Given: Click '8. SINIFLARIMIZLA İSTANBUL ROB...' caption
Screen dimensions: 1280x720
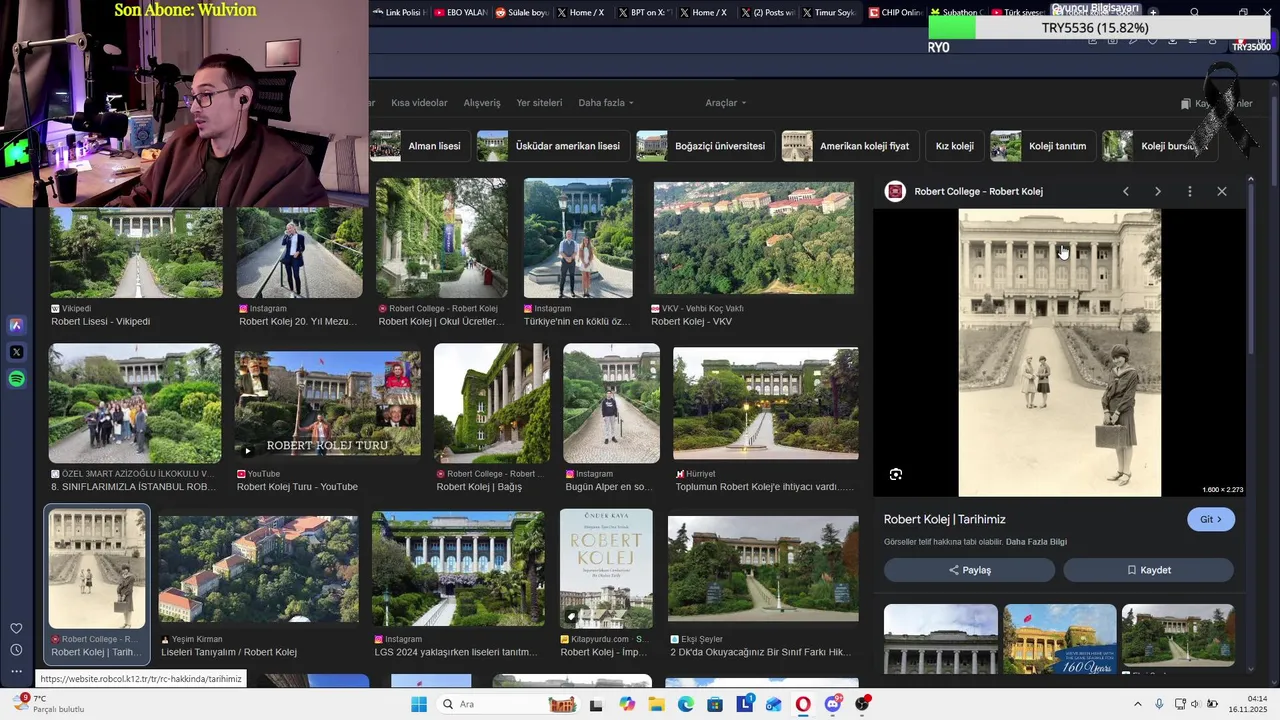Looking at the screenshot, I should click(x=134, y=487).
